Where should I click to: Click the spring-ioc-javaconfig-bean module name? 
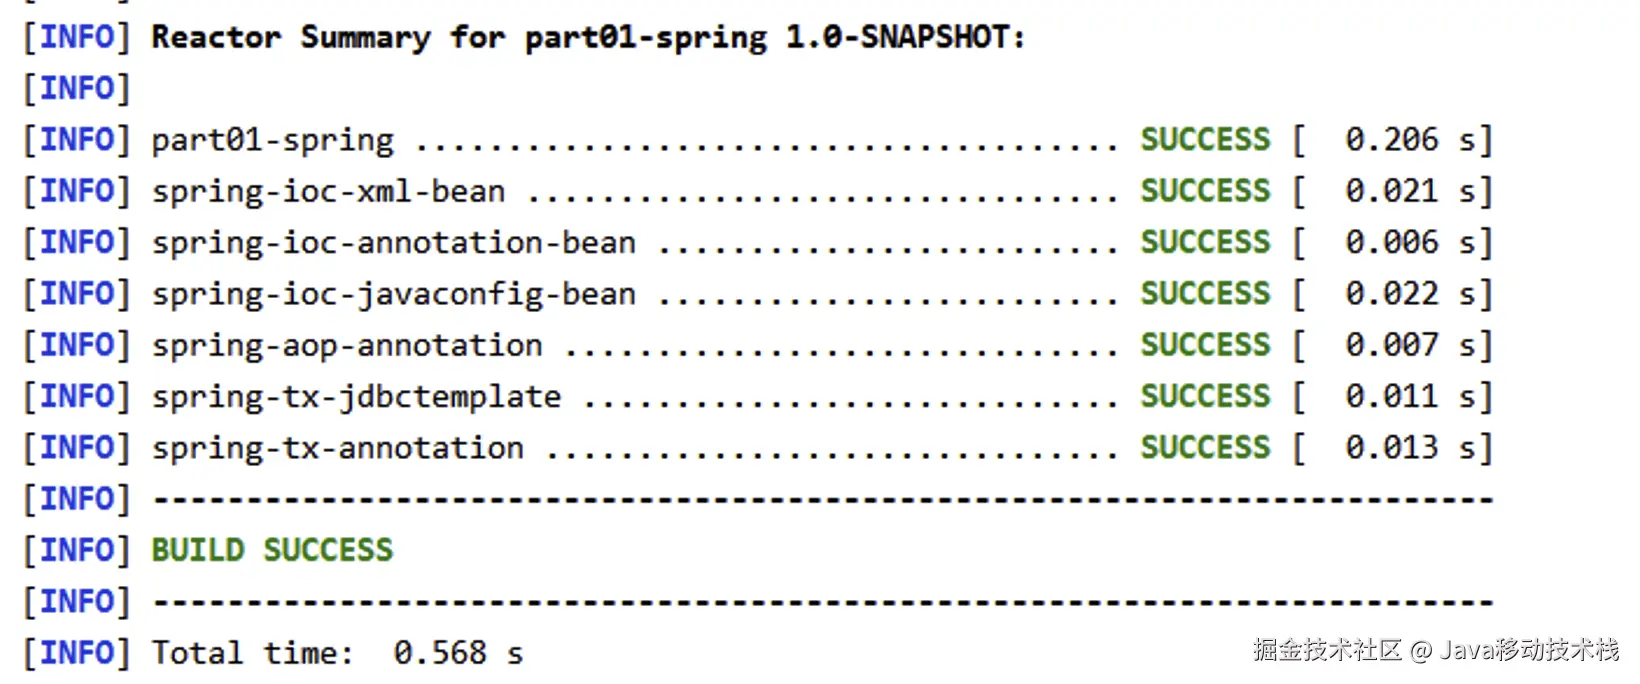pos(393,295)
